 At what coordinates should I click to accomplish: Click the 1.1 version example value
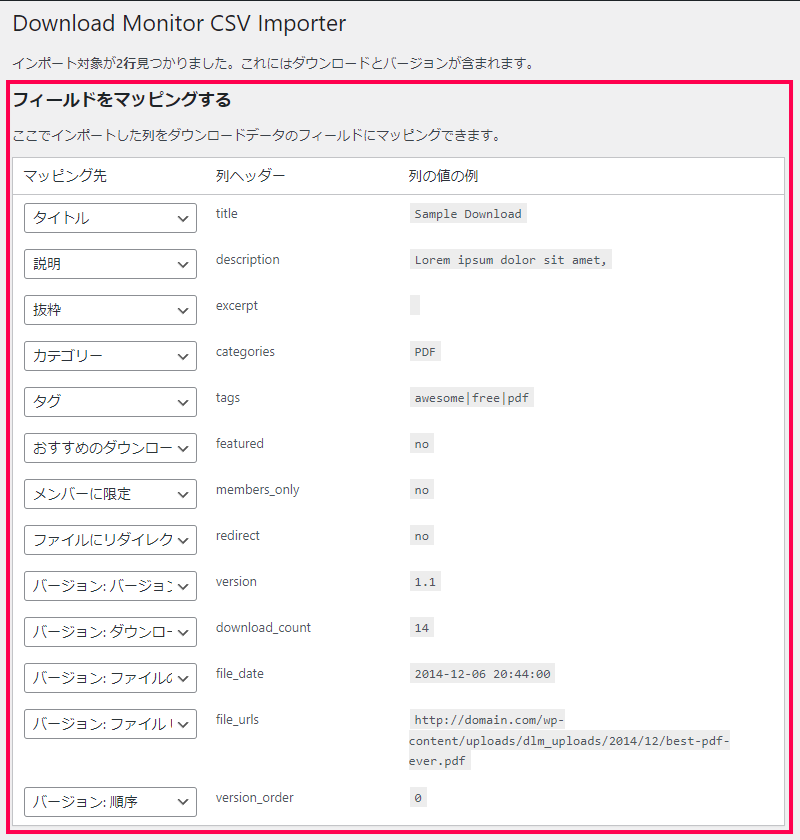point(425,582)
